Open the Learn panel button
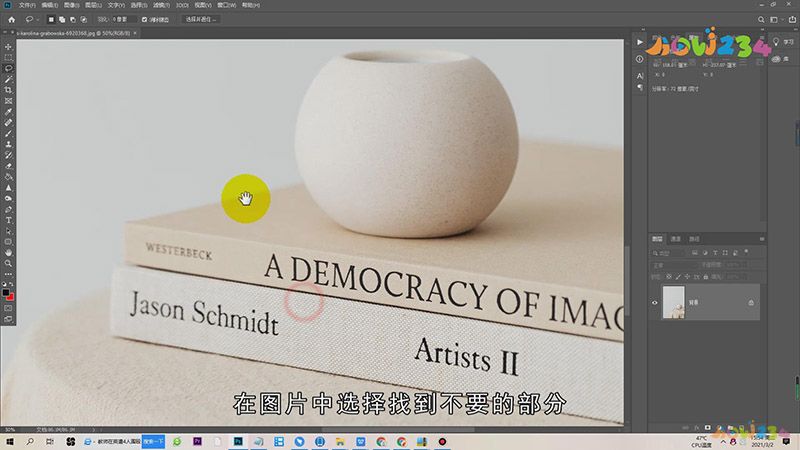The width and height of the screenshot is (800, 450). coord(783,42)
